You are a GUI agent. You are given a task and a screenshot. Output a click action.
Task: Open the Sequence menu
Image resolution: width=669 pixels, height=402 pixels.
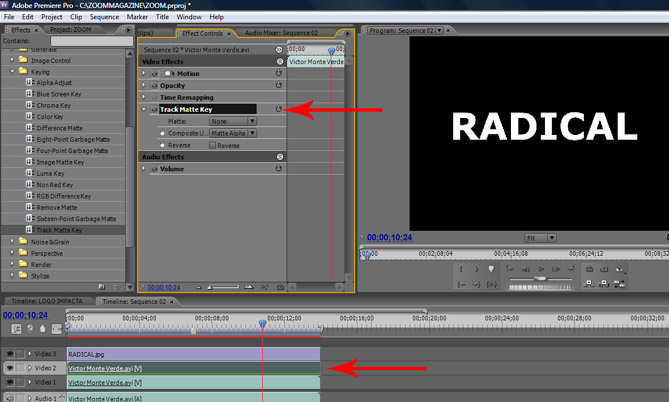tap(104, 17)
